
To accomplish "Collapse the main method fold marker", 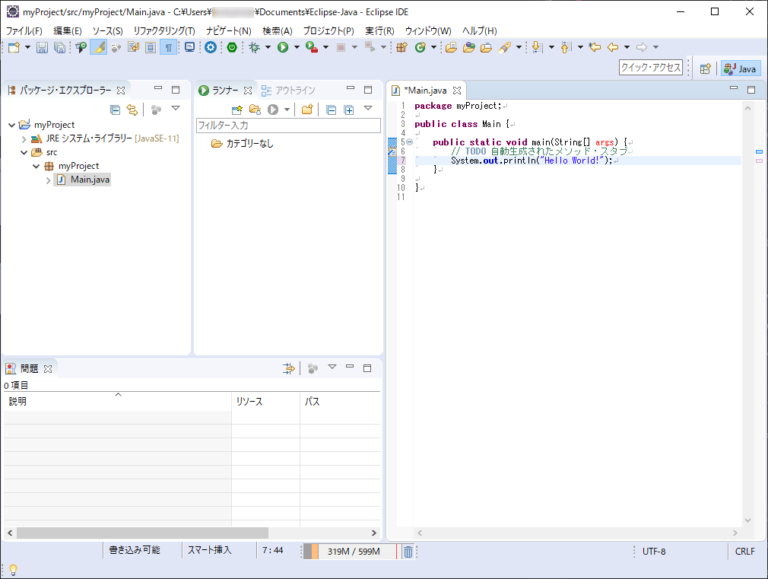I will [x=409, y=142].
